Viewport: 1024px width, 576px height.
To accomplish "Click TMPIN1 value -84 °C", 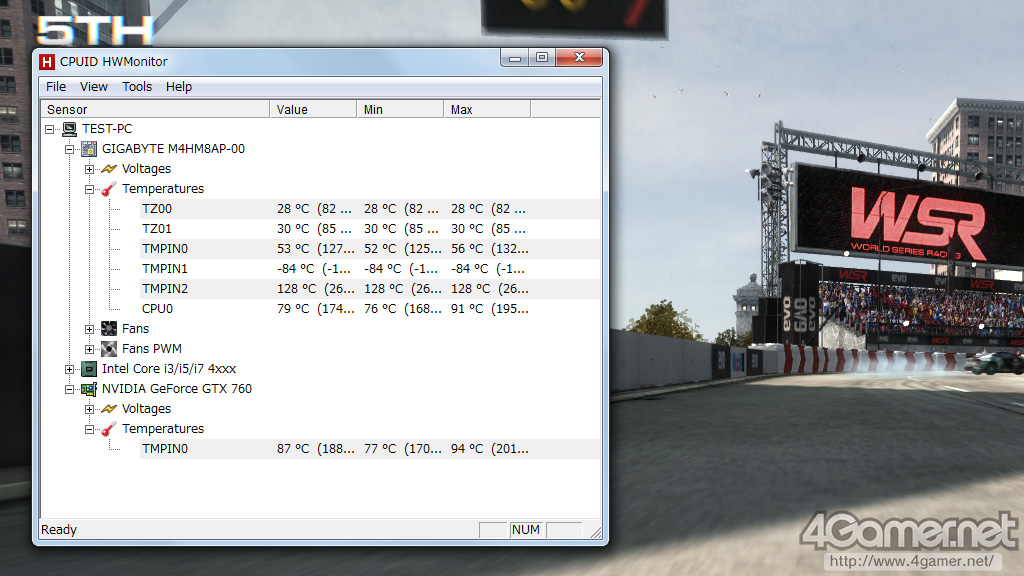I will [x=313, y=269].
